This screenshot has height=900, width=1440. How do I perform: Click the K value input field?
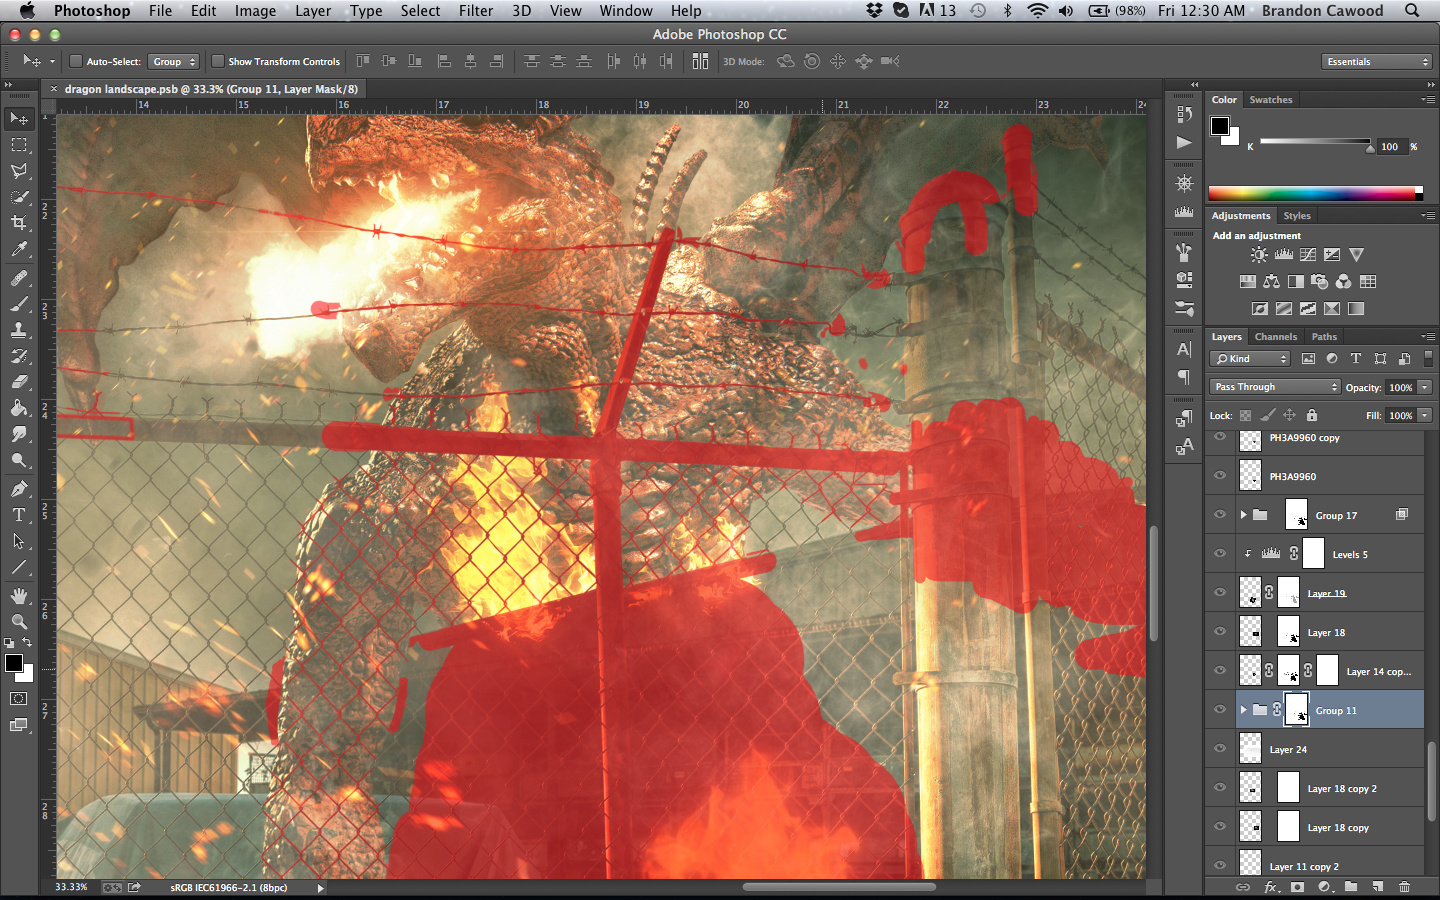pos(1391,147)
